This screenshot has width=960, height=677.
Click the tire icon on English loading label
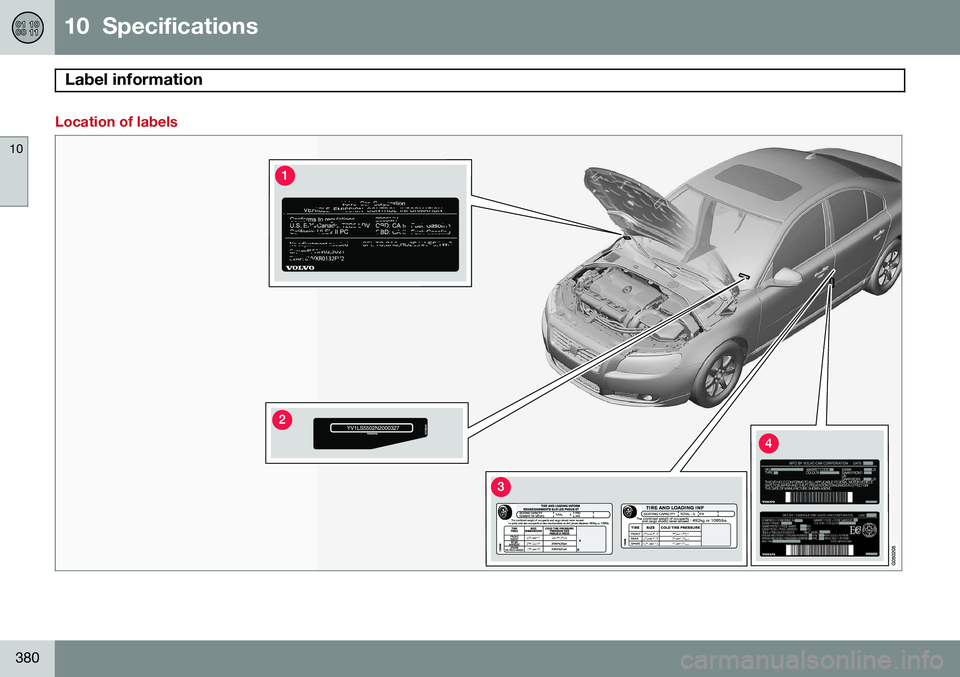tap(629, 512)
